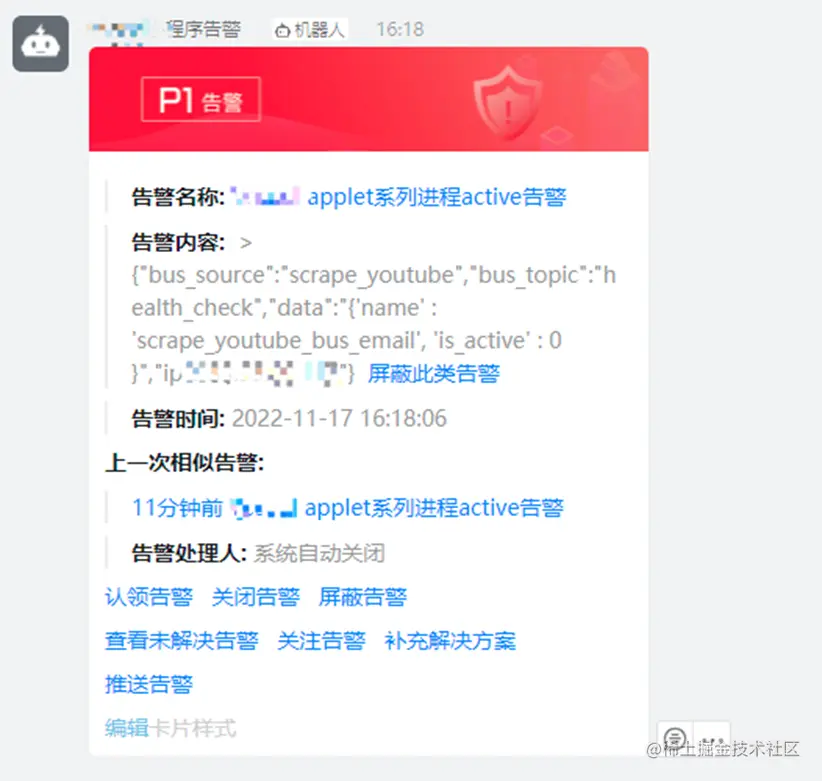This screenshot has height=781, width=822.
Task: Click the 机器人 bot tag
Action: pos(310,29)
